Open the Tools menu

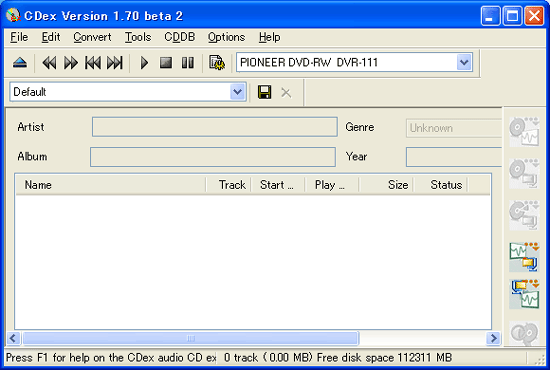[138, 37]
